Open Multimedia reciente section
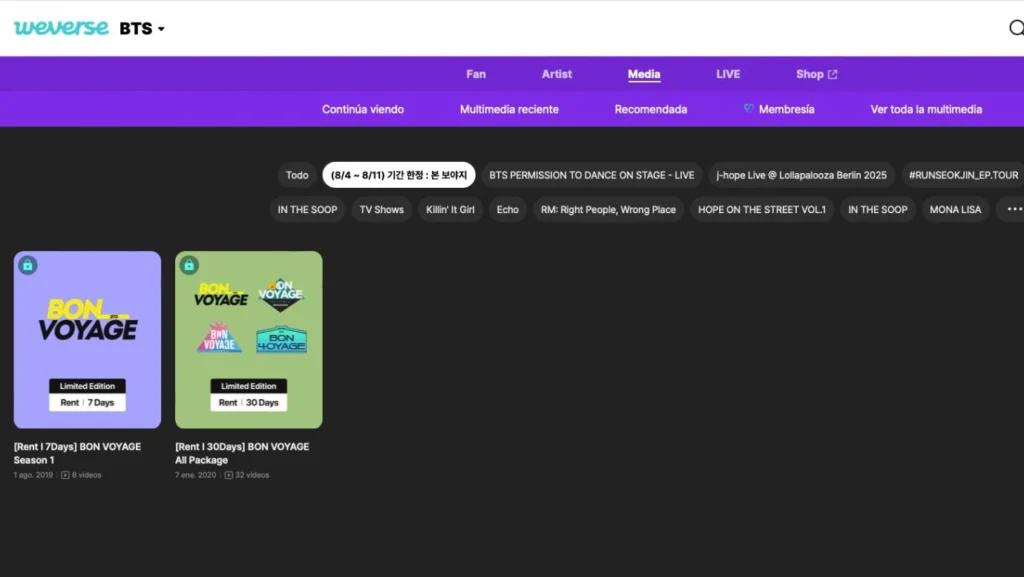Image resolution: width=1024 pixels, height=577 pixels. coord(509,110)
